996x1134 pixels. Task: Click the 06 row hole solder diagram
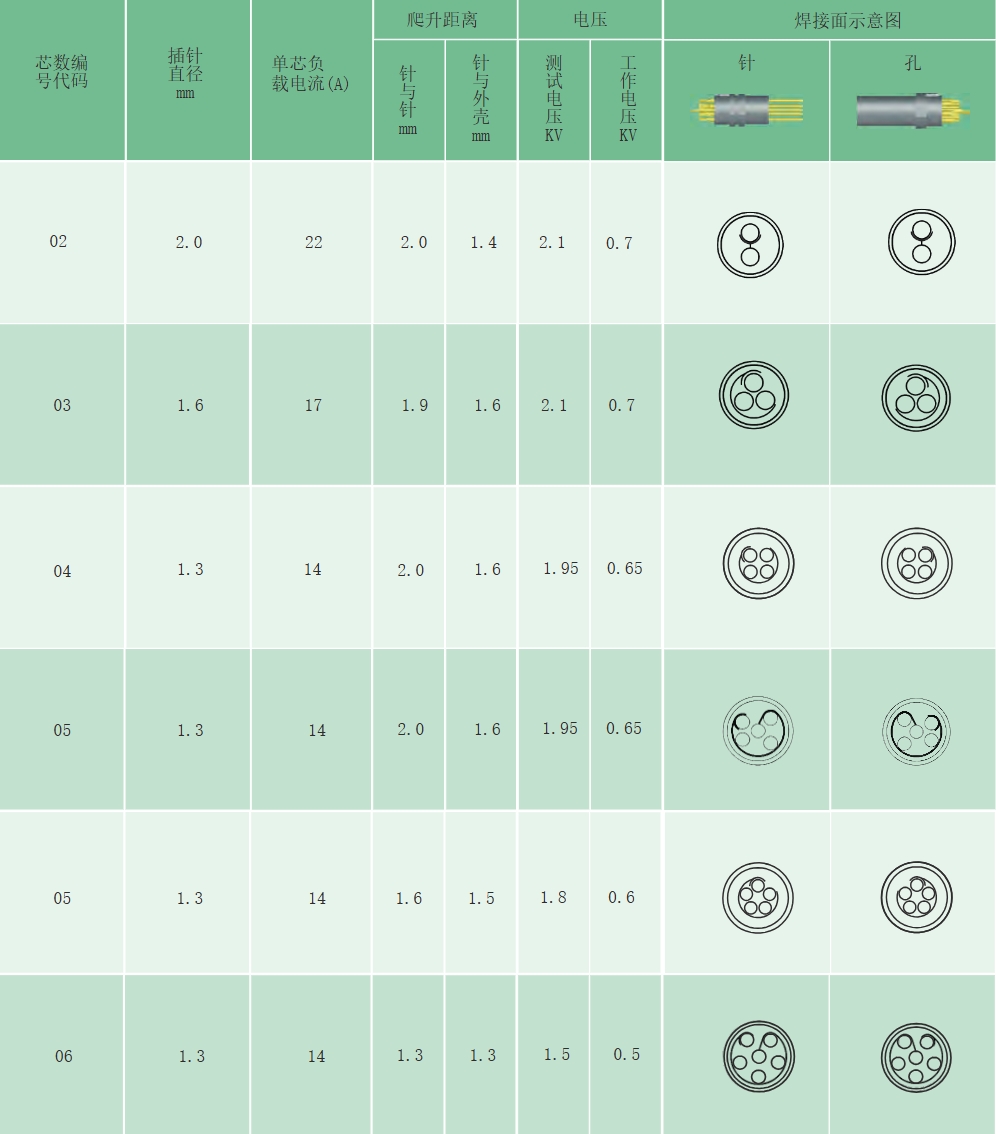pos(916,1057)
